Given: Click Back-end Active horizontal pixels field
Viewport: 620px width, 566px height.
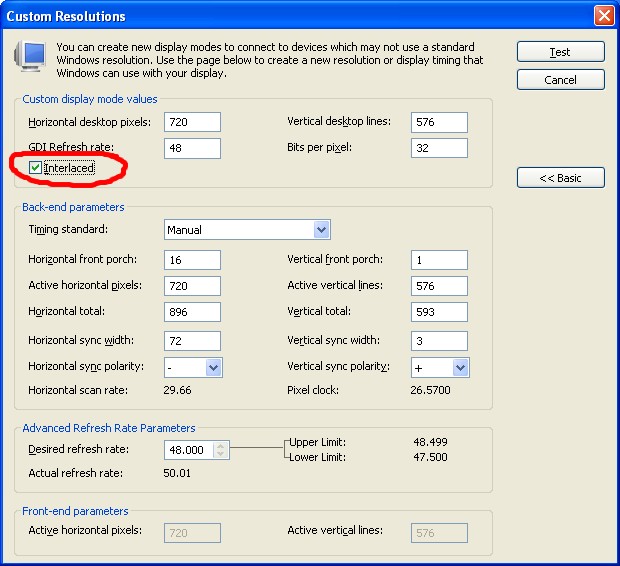Looking at the screenshot, I should 192,286.
